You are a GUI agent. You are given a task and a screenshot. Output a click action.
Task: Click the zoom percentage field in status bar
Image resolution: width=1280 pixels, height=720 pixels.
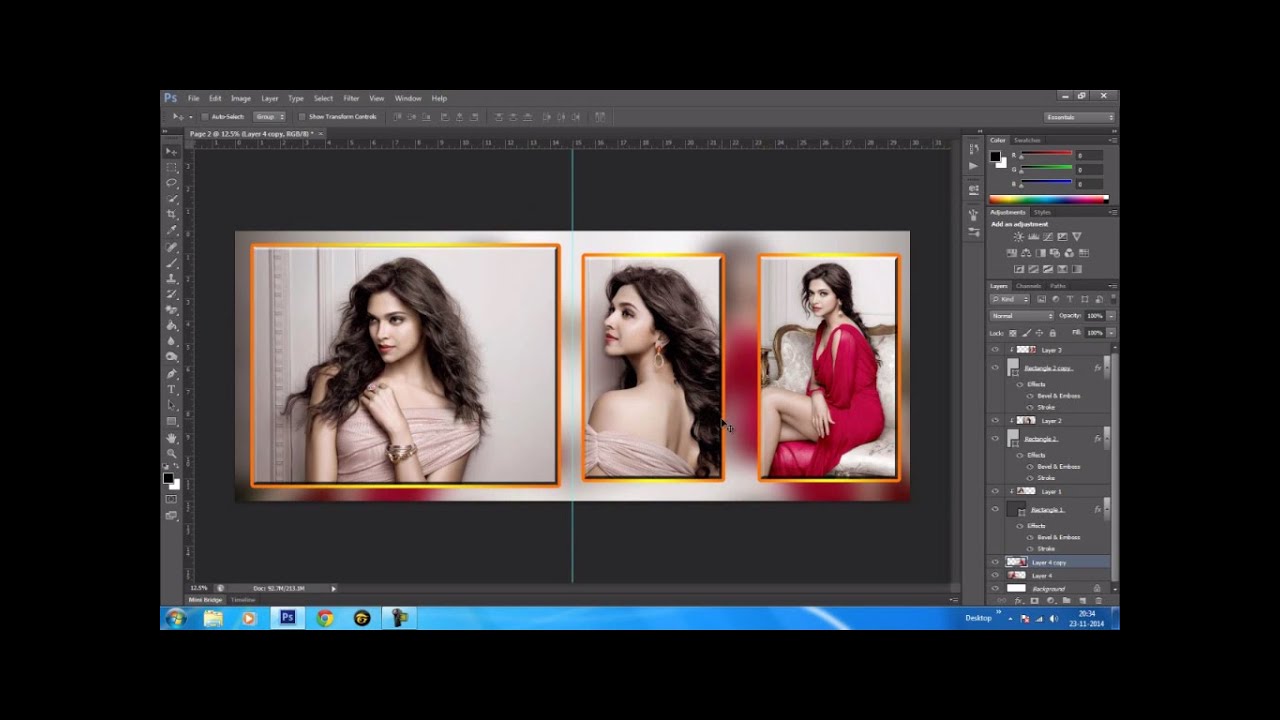(x=198, y=588)
